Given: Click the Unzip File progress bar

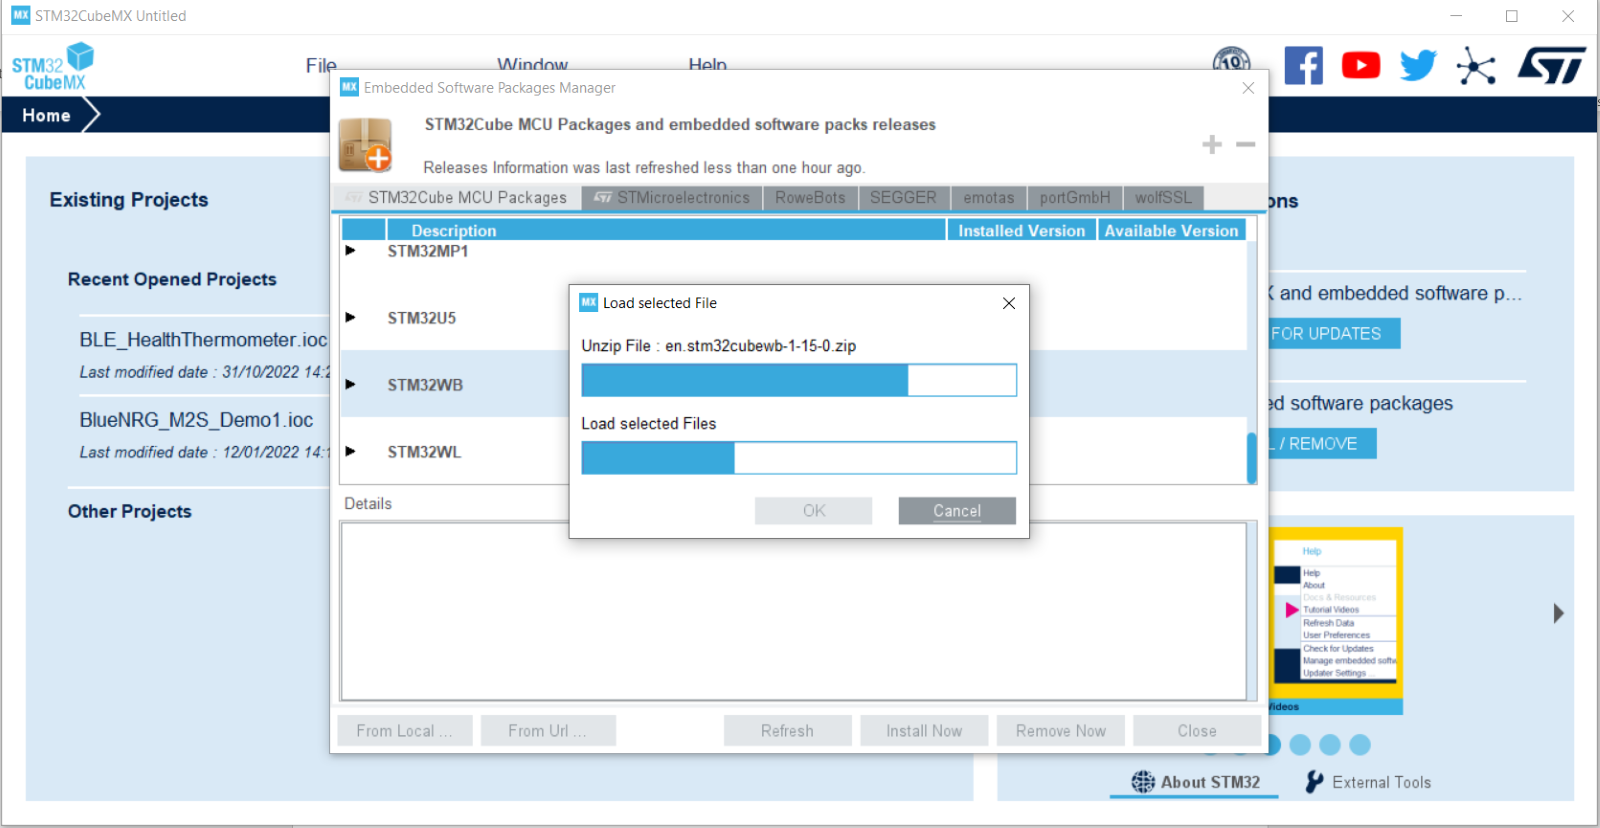Looking at the screenshot, I should tap(798, 380).
